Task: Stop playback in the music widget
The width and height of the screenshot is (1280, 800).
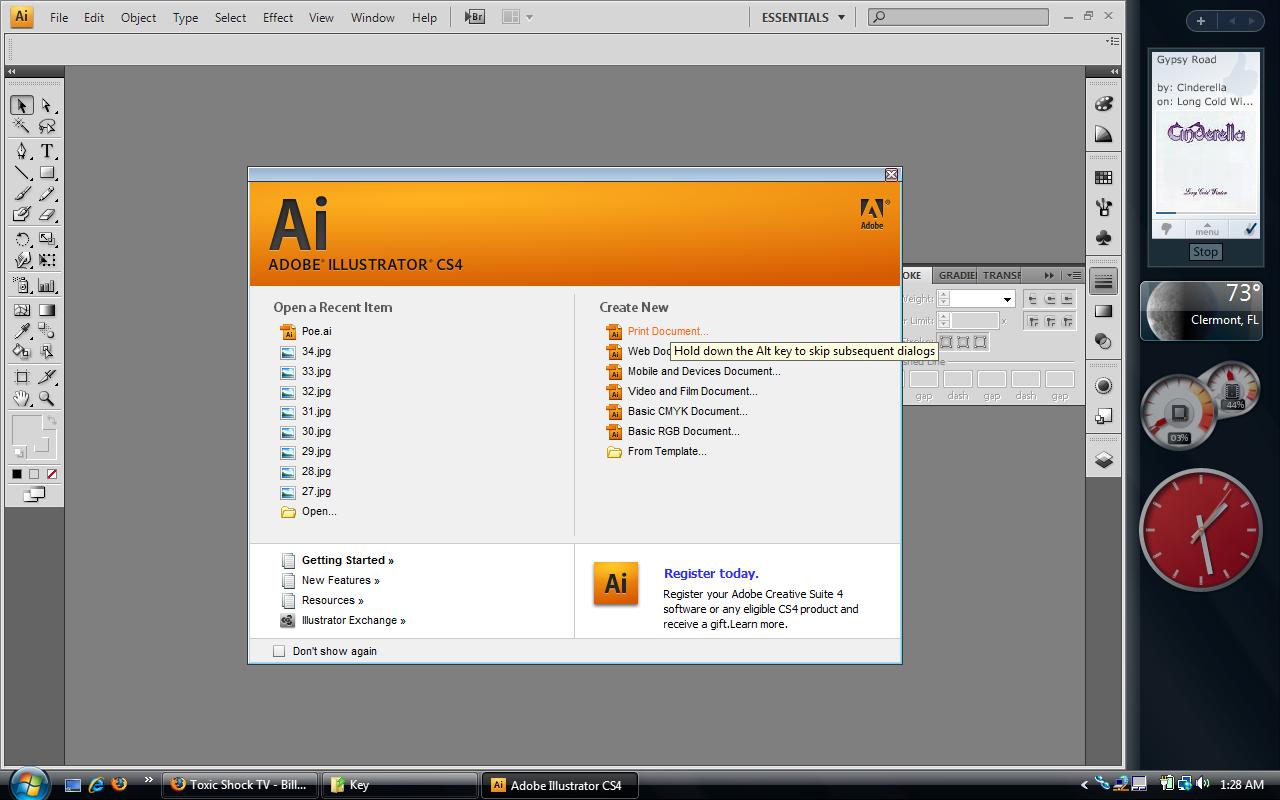Action: tap(1205, 252)
